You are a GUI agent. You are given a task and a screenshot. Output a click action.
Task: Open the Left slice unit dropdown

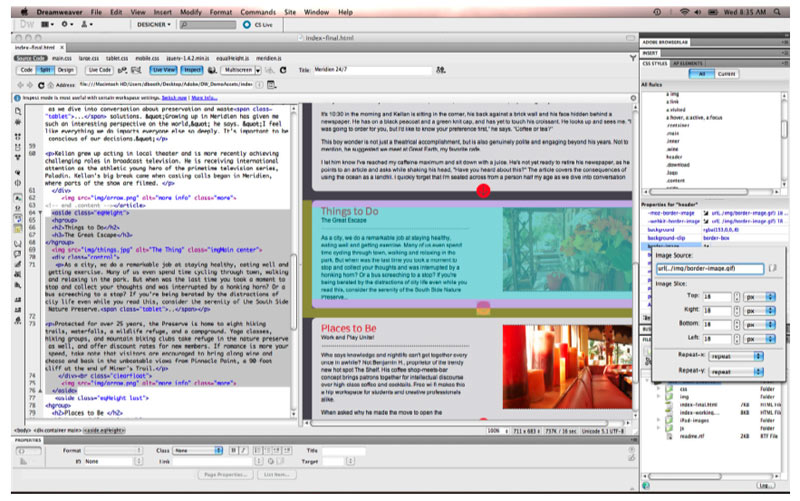760,338
